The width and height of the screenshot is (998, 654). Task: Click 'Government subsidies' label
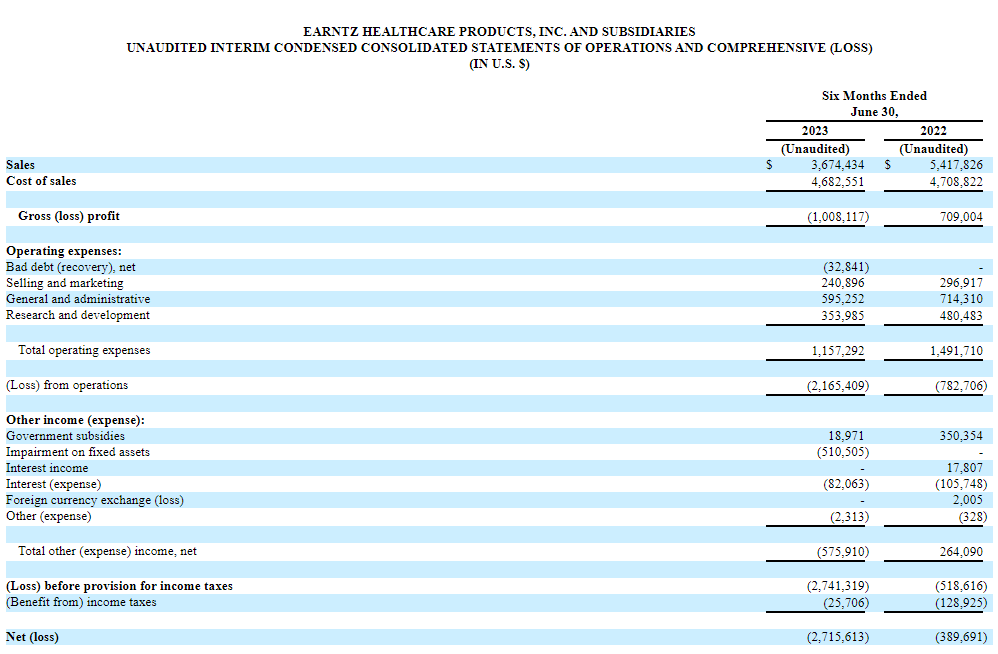click(66, 436)
